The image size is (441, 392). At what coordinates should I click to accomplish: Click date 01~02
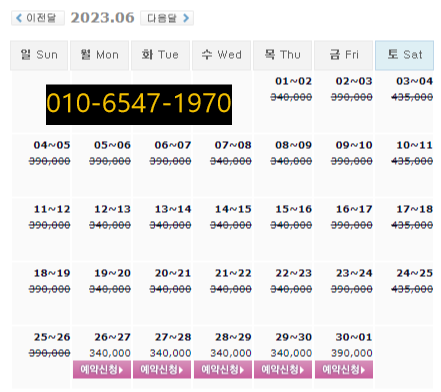pyautogui.click(x=293, y=81)
